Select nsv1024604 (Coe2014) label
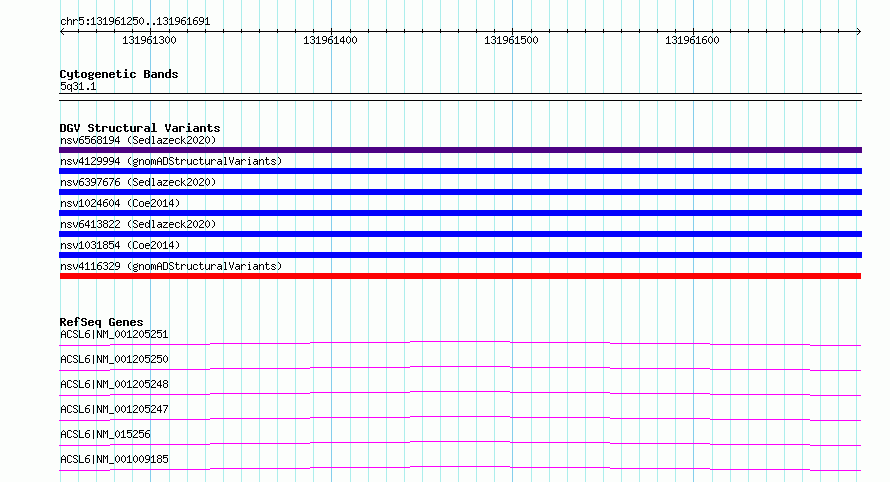The image size is (890, 482). pos(120,203)
